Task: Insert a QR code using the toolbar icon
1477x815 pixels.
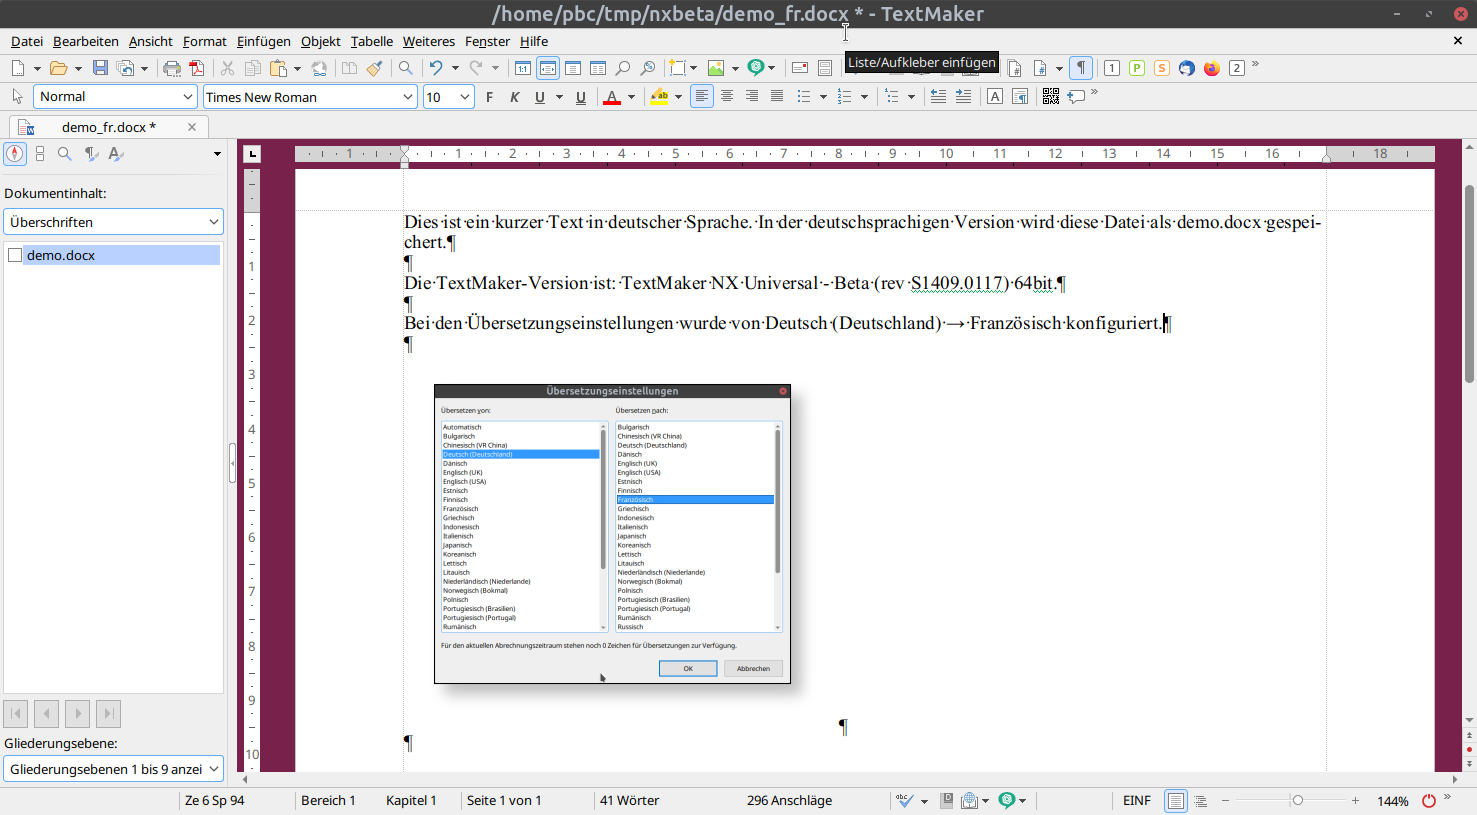Action: point(1050,97)
